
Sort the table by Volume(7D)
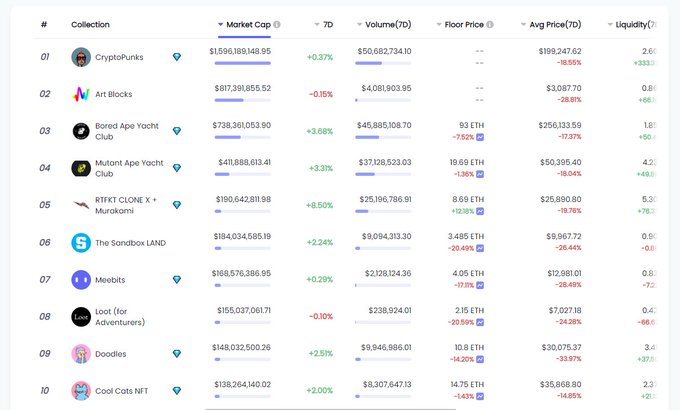click(384, 24)
